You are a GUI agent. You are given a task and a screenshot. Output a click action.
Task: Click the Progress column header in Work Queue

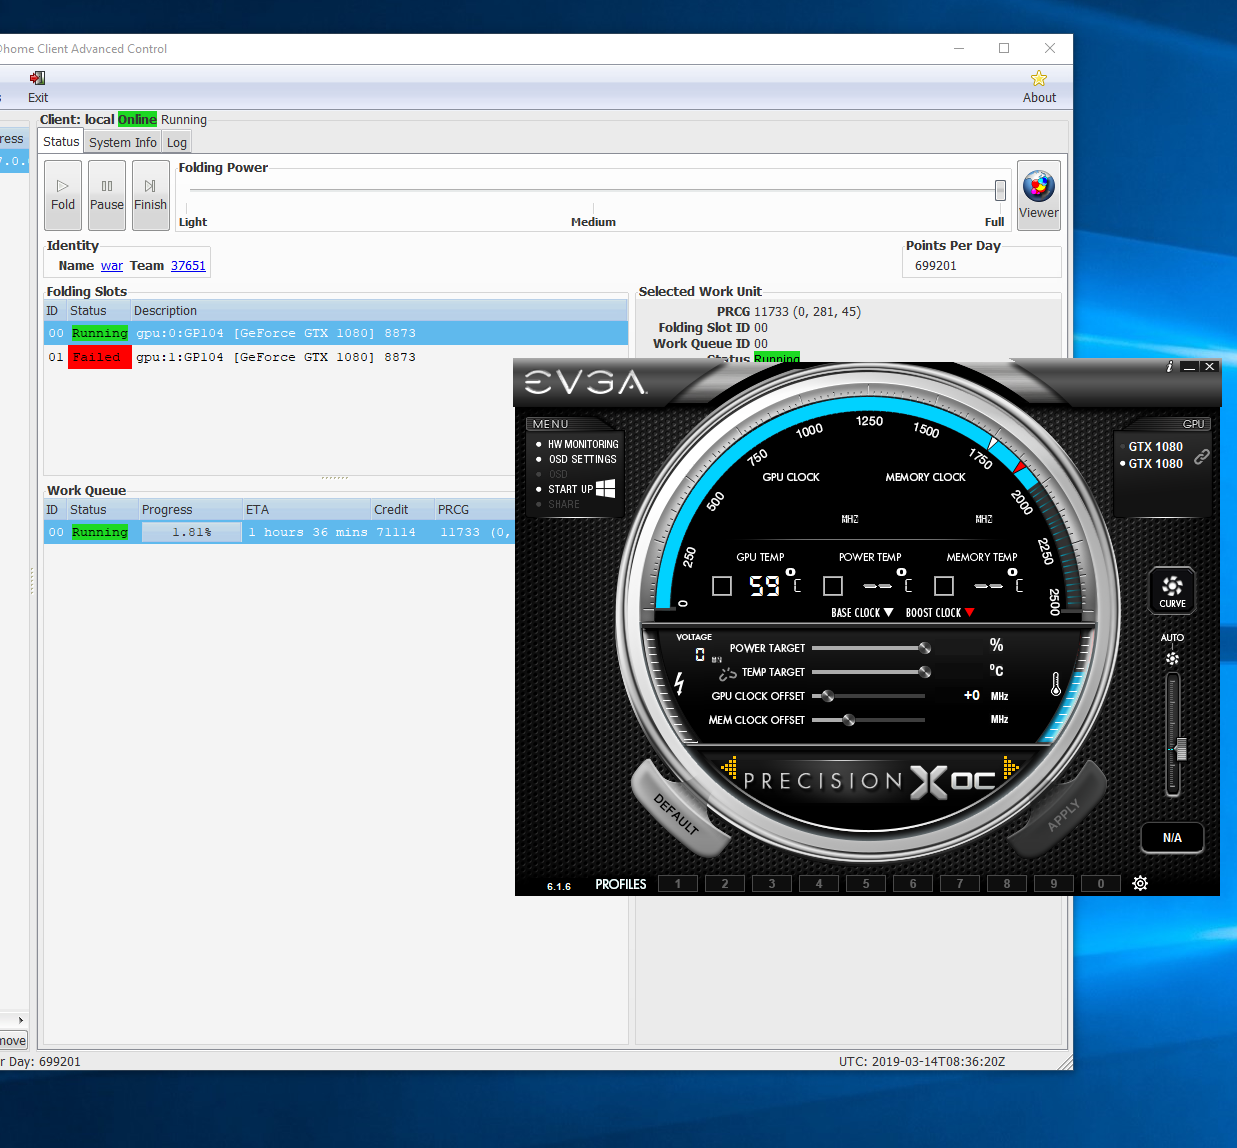coord(190,510)
